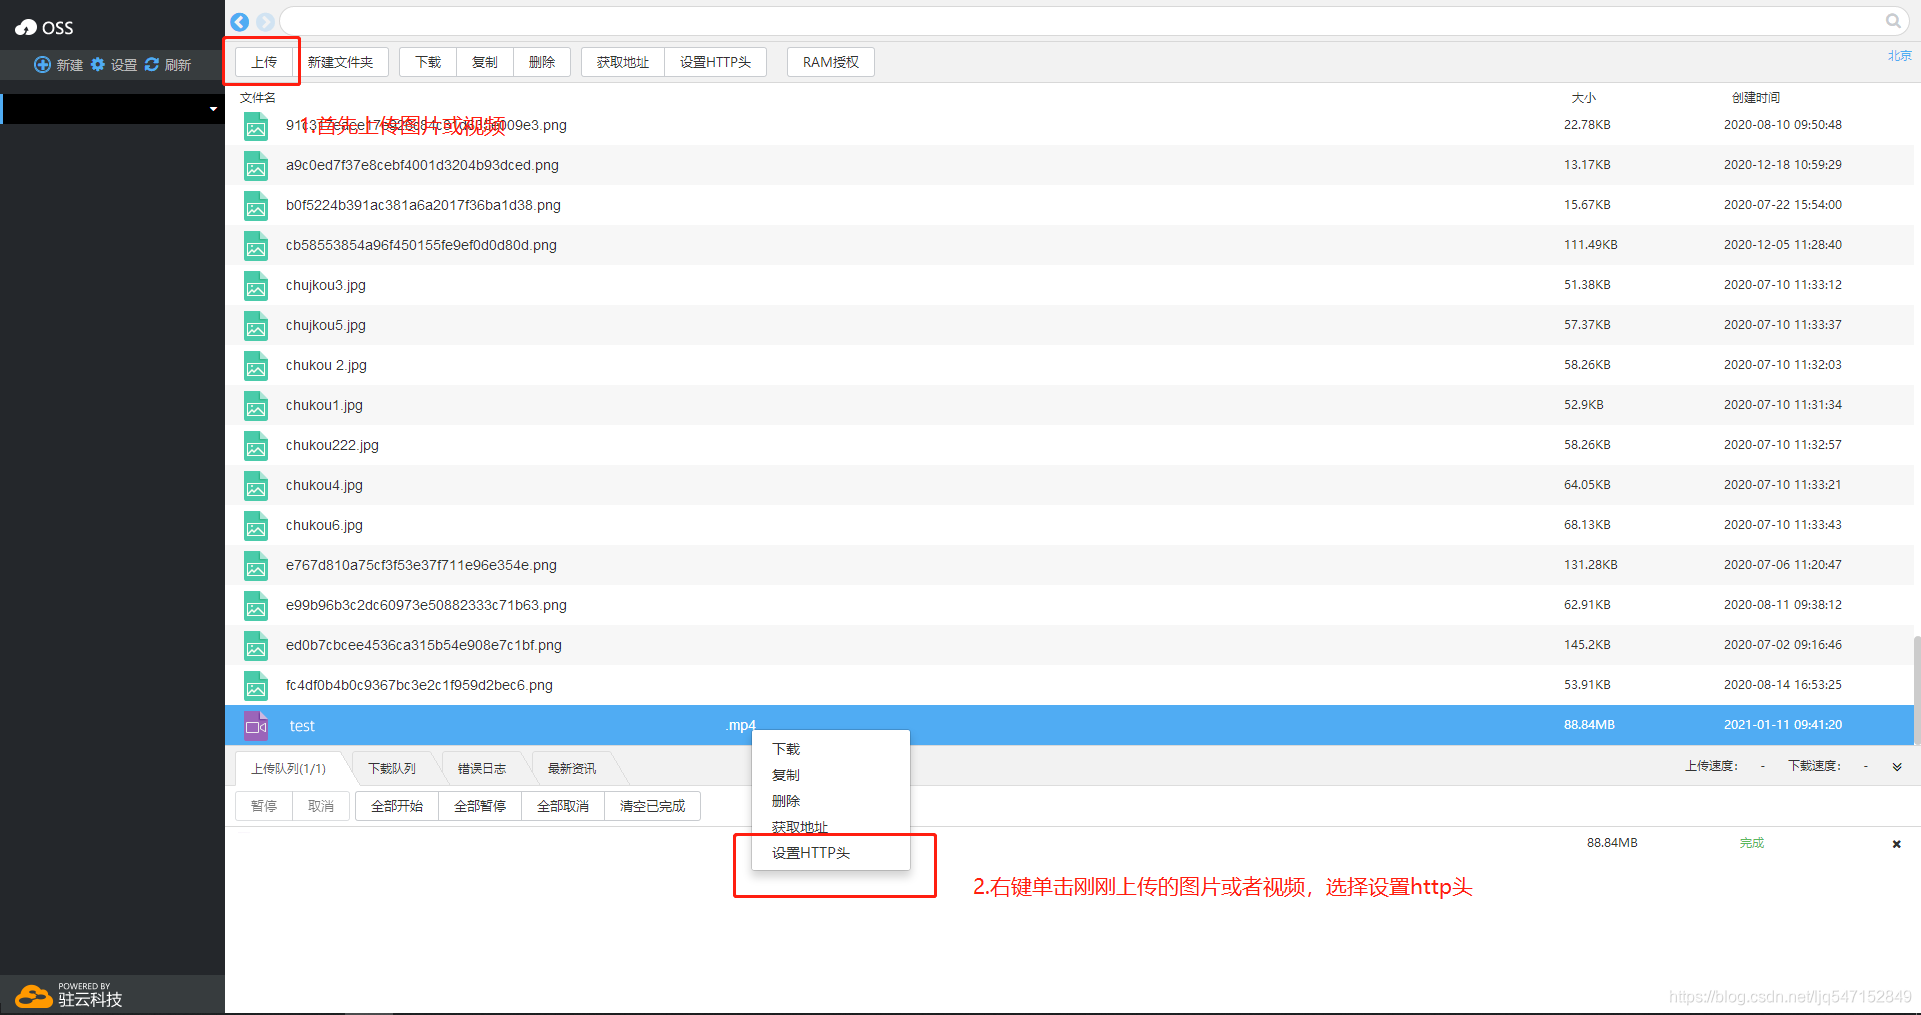The width and height of the screenshot is (1921, 1015).
Task: Click the 刷新 refresh icon in sidebar
Action: [x=152, y=65]
